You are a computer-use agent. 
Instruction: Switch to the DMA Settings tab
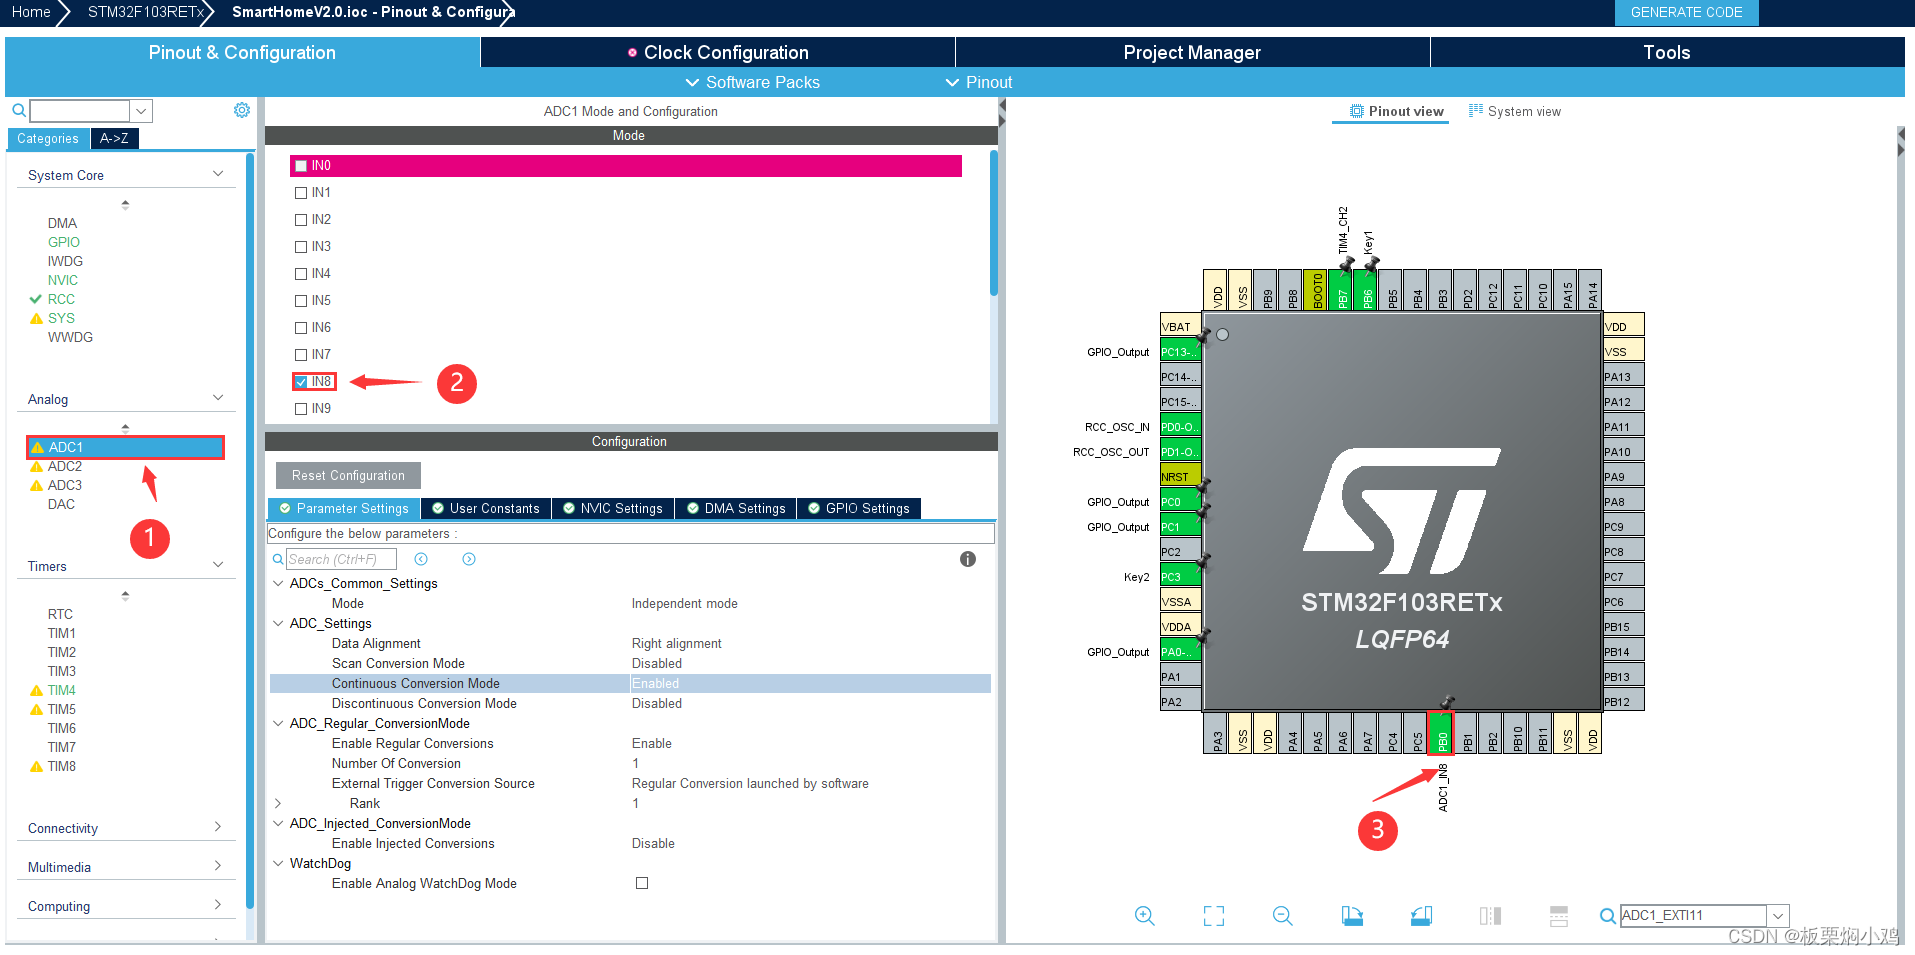click(x=736, y=508)
